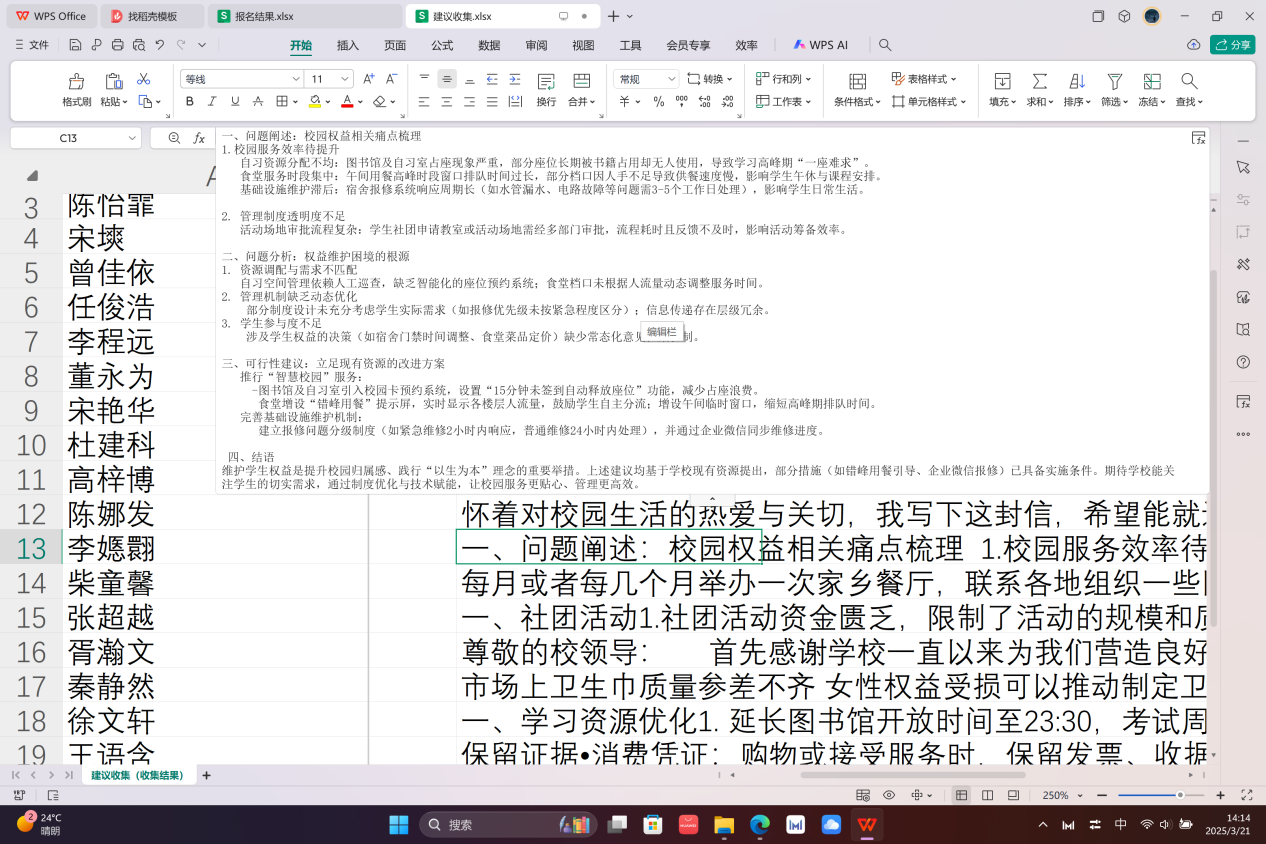Expand the number format dropdown (常规)
Screen dimensions: 1266x844
(673, 79)
